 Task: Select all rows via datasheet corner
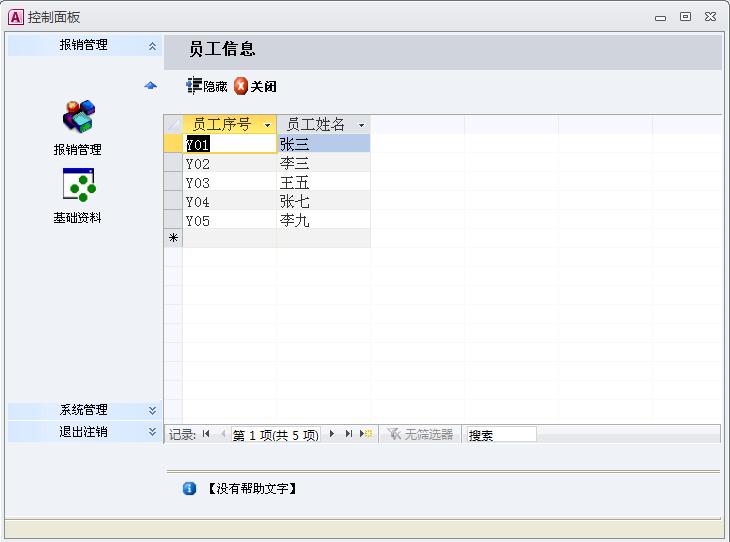click(x=173, y=124)
